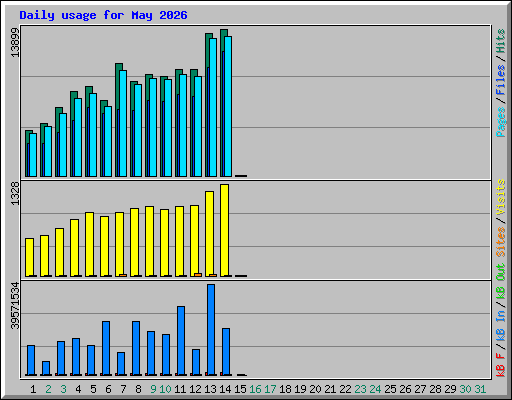Click green day label 16 on the x-axis

tap(255, 389)
